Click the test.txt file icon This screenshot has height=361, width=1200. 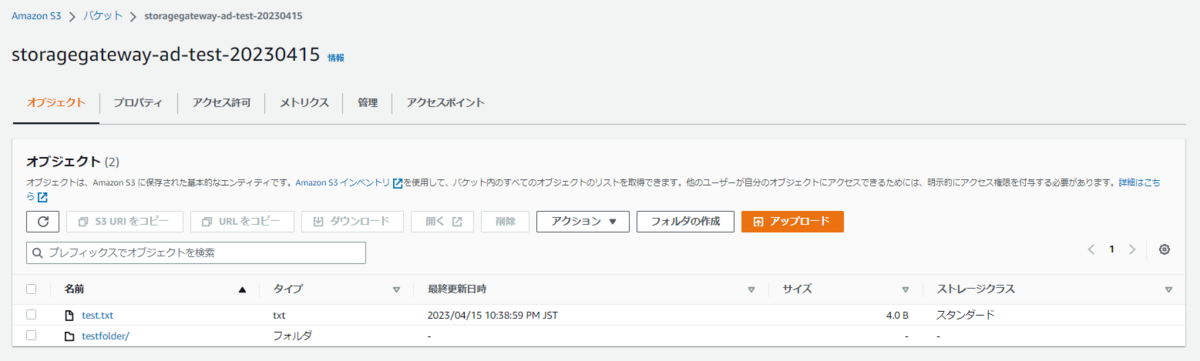69,315
